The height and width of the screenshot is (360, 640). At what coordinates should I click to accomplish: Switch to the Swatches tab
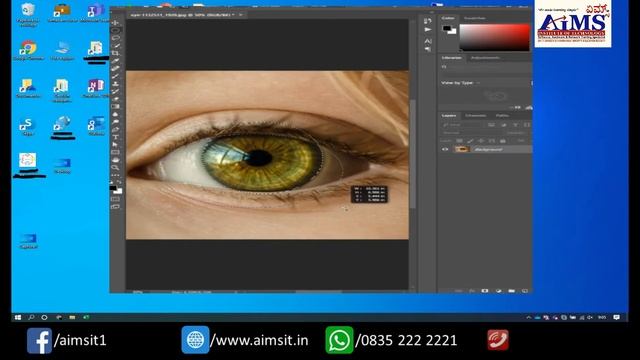click(475, 18)
